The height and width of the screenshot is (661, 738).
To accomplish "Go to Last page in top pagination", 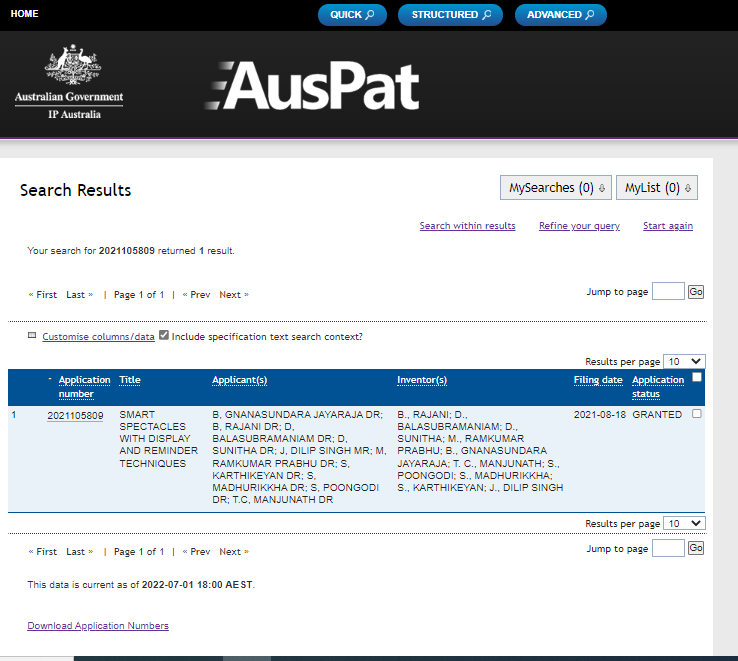I will pos(80,295).
